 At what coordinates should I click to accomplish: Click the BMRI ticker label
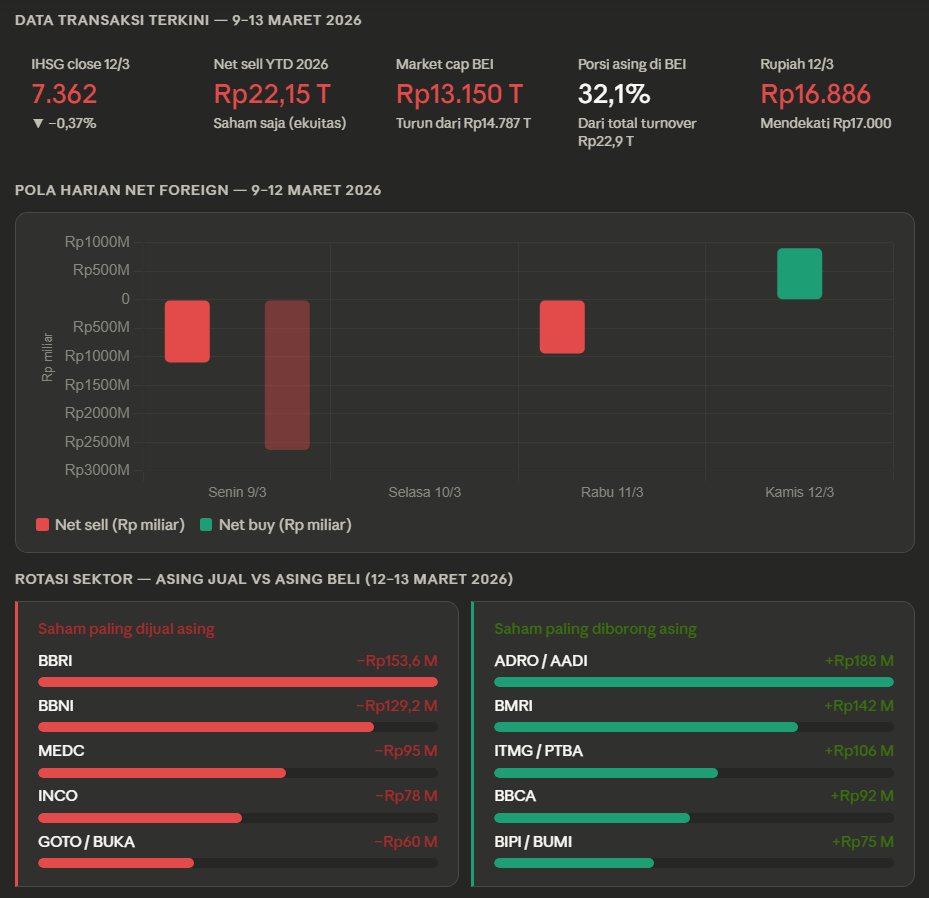[x=513, y=706]
